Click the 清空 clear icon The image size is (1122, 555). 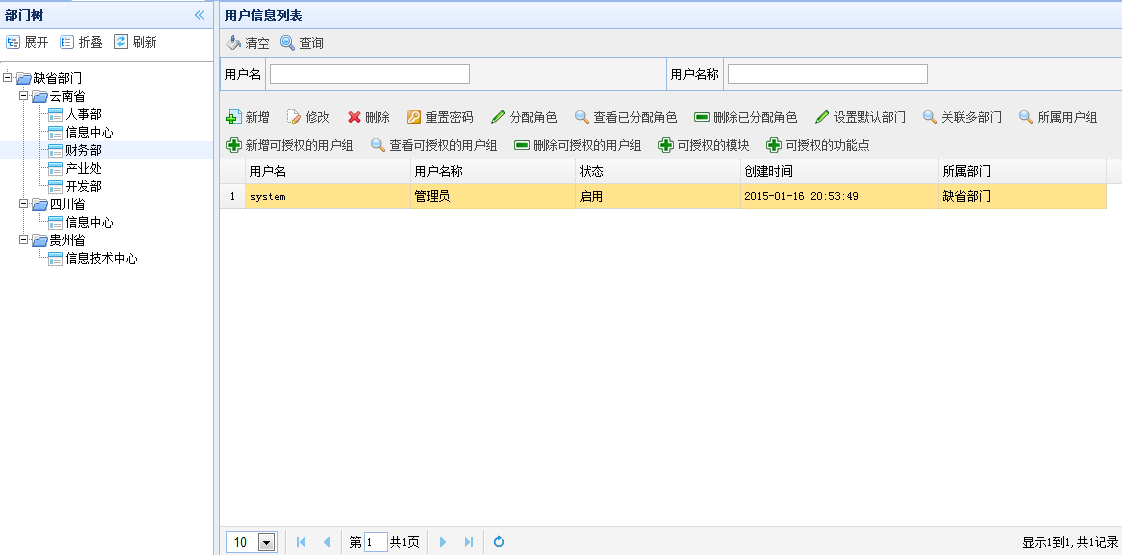point(233,43)
